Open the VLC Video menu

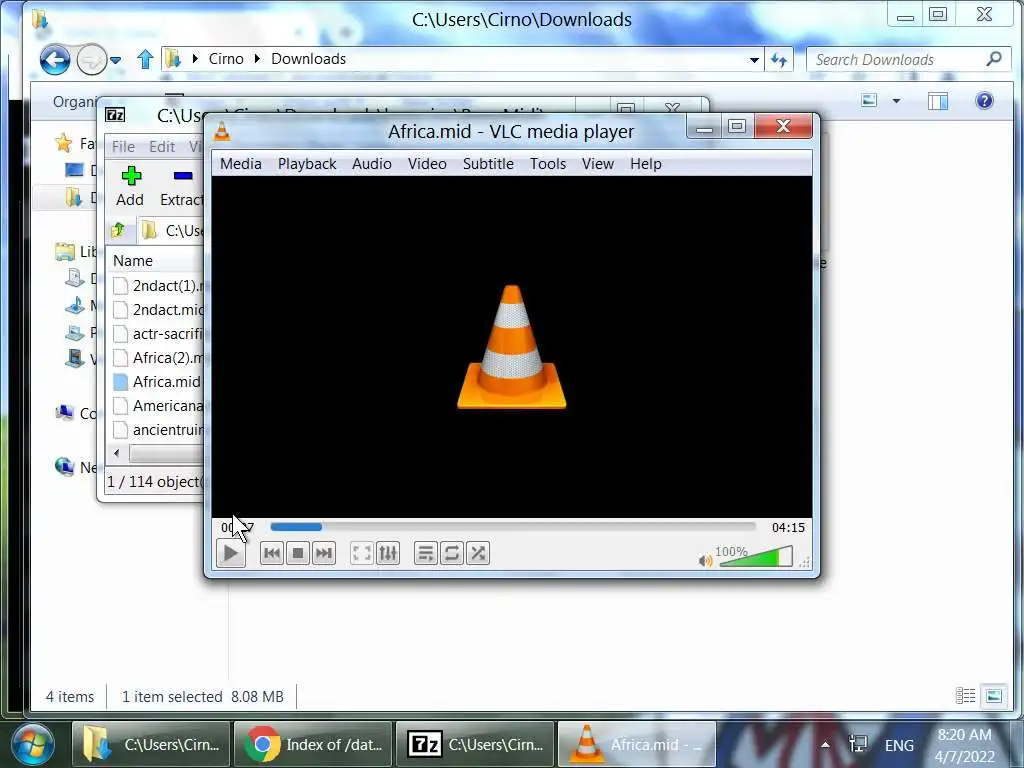tap(427, 164)
